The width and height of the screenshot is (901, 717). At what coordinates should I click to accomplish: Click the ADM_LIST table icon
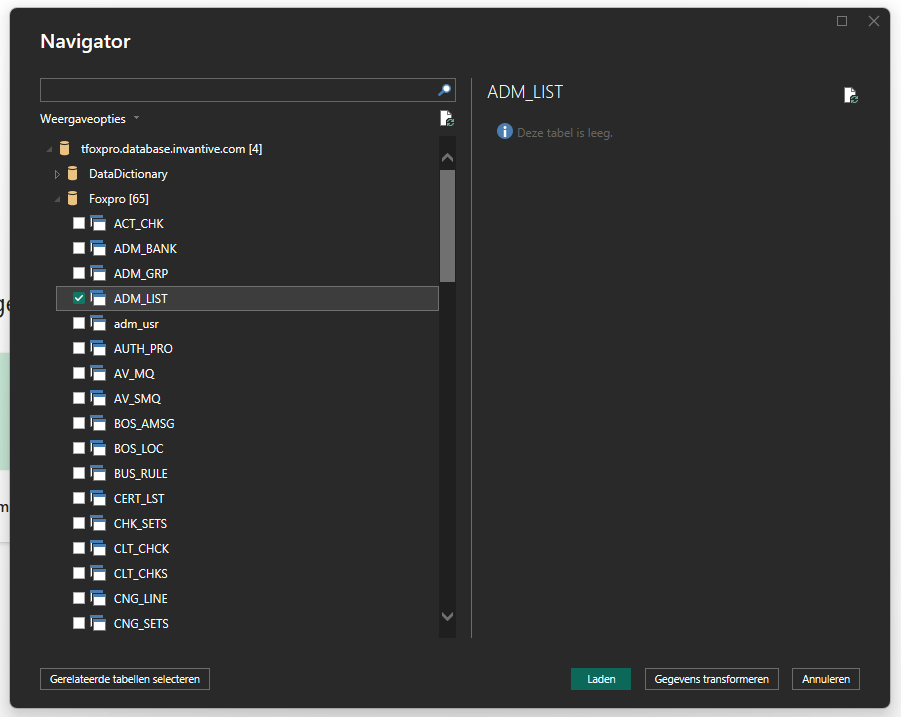point(98,299)
